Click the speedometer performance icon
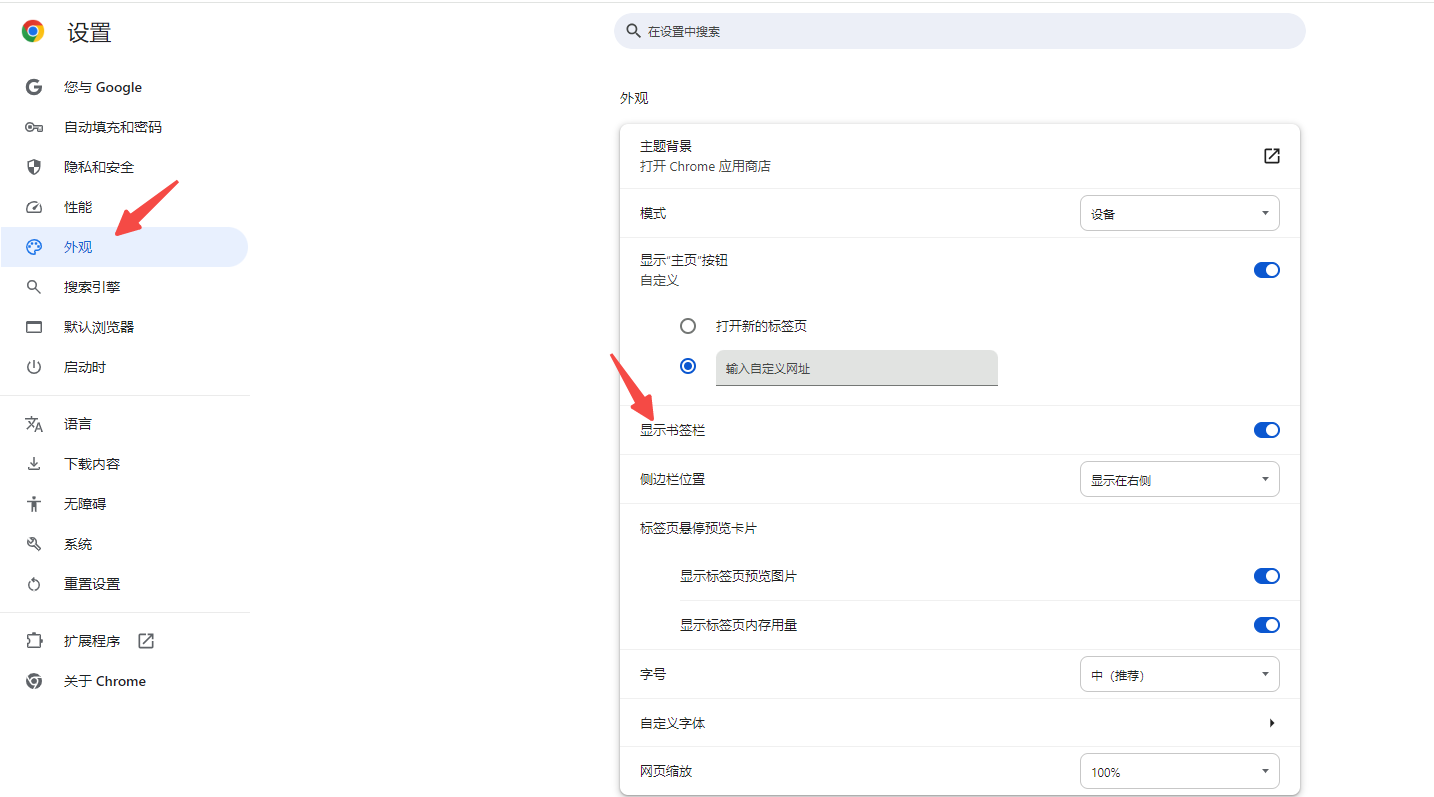 [34, 207]
